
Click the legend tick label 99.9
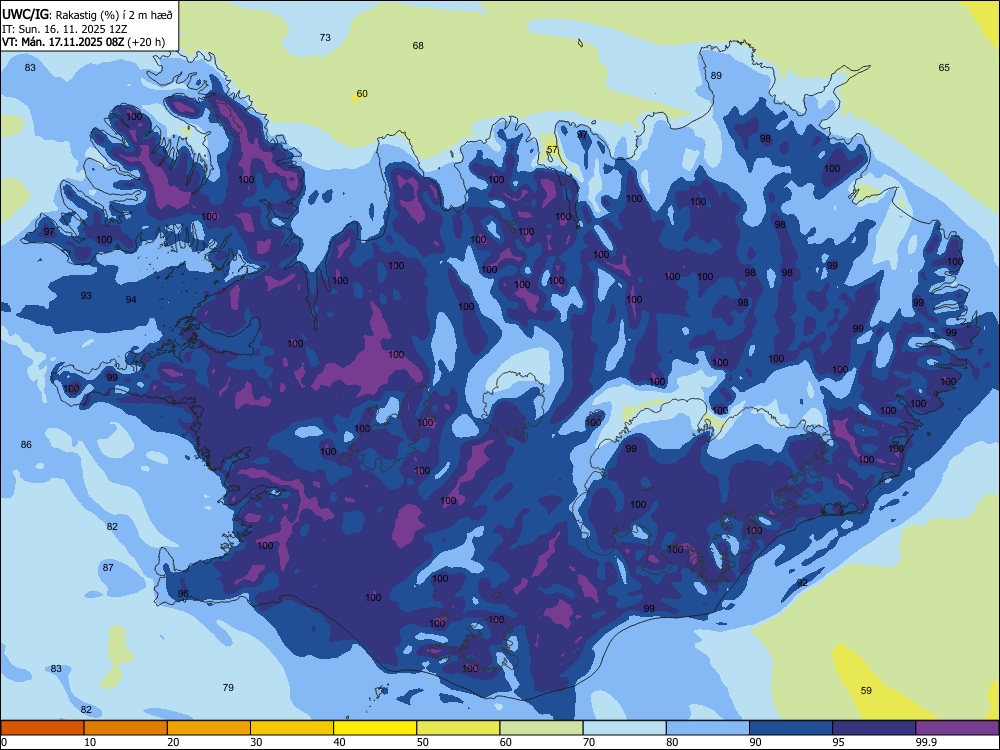(x=926, y=742)
